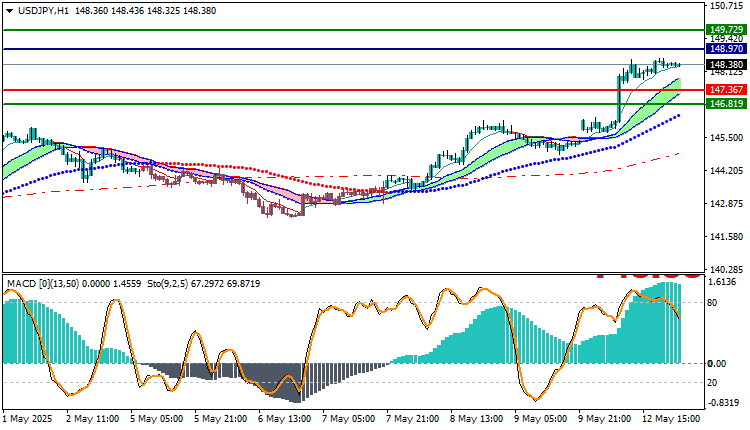Click the 150.715 price axis value
The width and height of the screenshot is (750, 430).
point(727,6)
